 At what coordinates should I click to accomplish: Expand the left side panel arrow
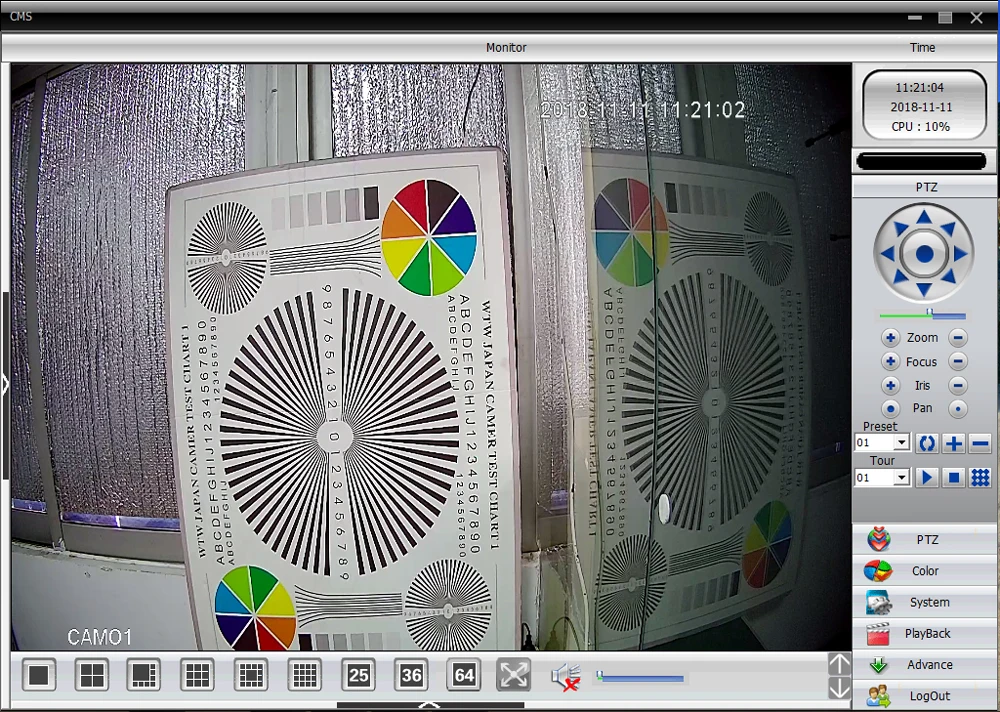pos(5,385)
